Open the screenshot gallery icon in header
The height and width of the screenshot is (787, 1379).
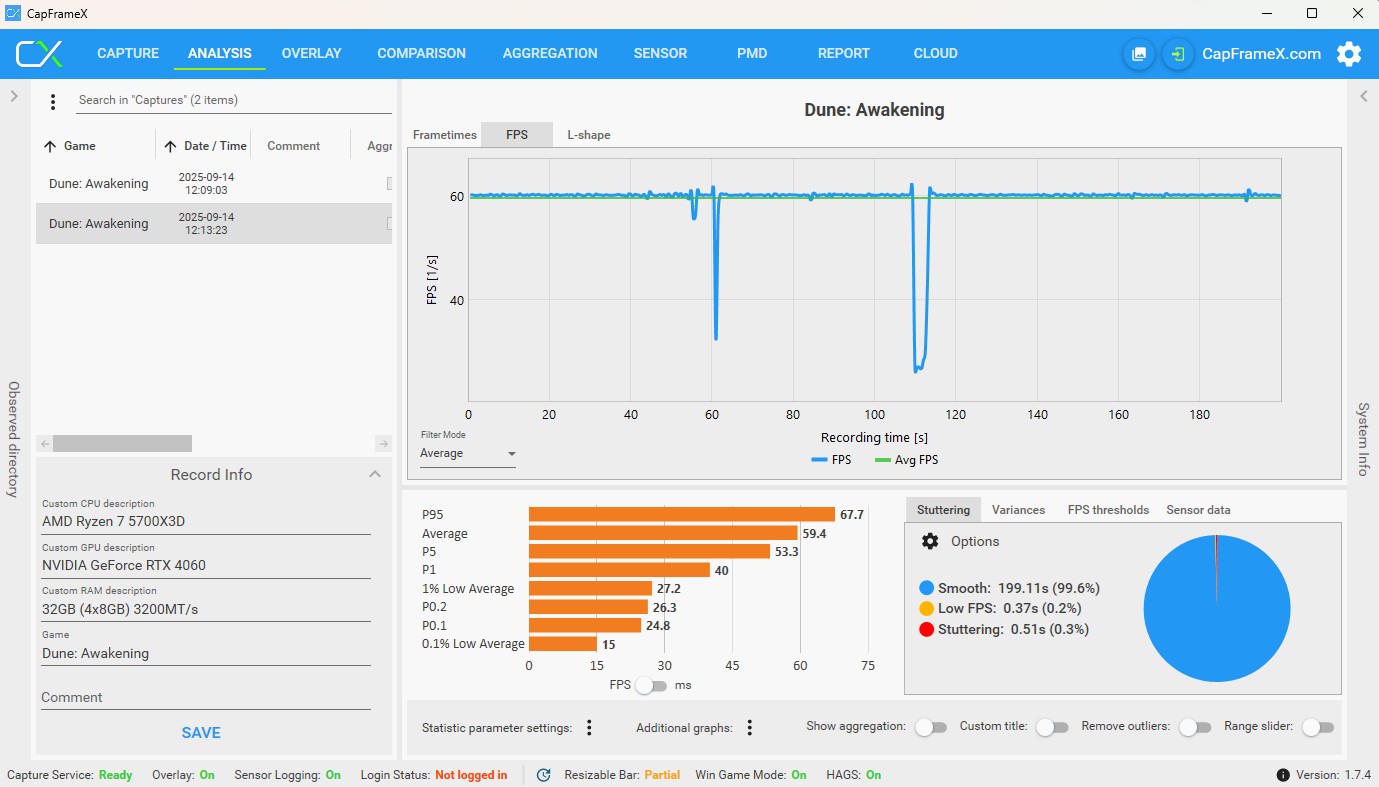(x=1138, y=54)
